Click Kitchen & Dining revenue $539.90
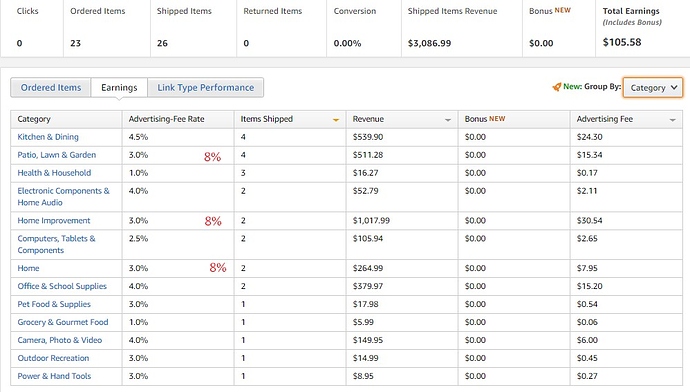Viewport: 690px width, 392px height. pos(368,137)
